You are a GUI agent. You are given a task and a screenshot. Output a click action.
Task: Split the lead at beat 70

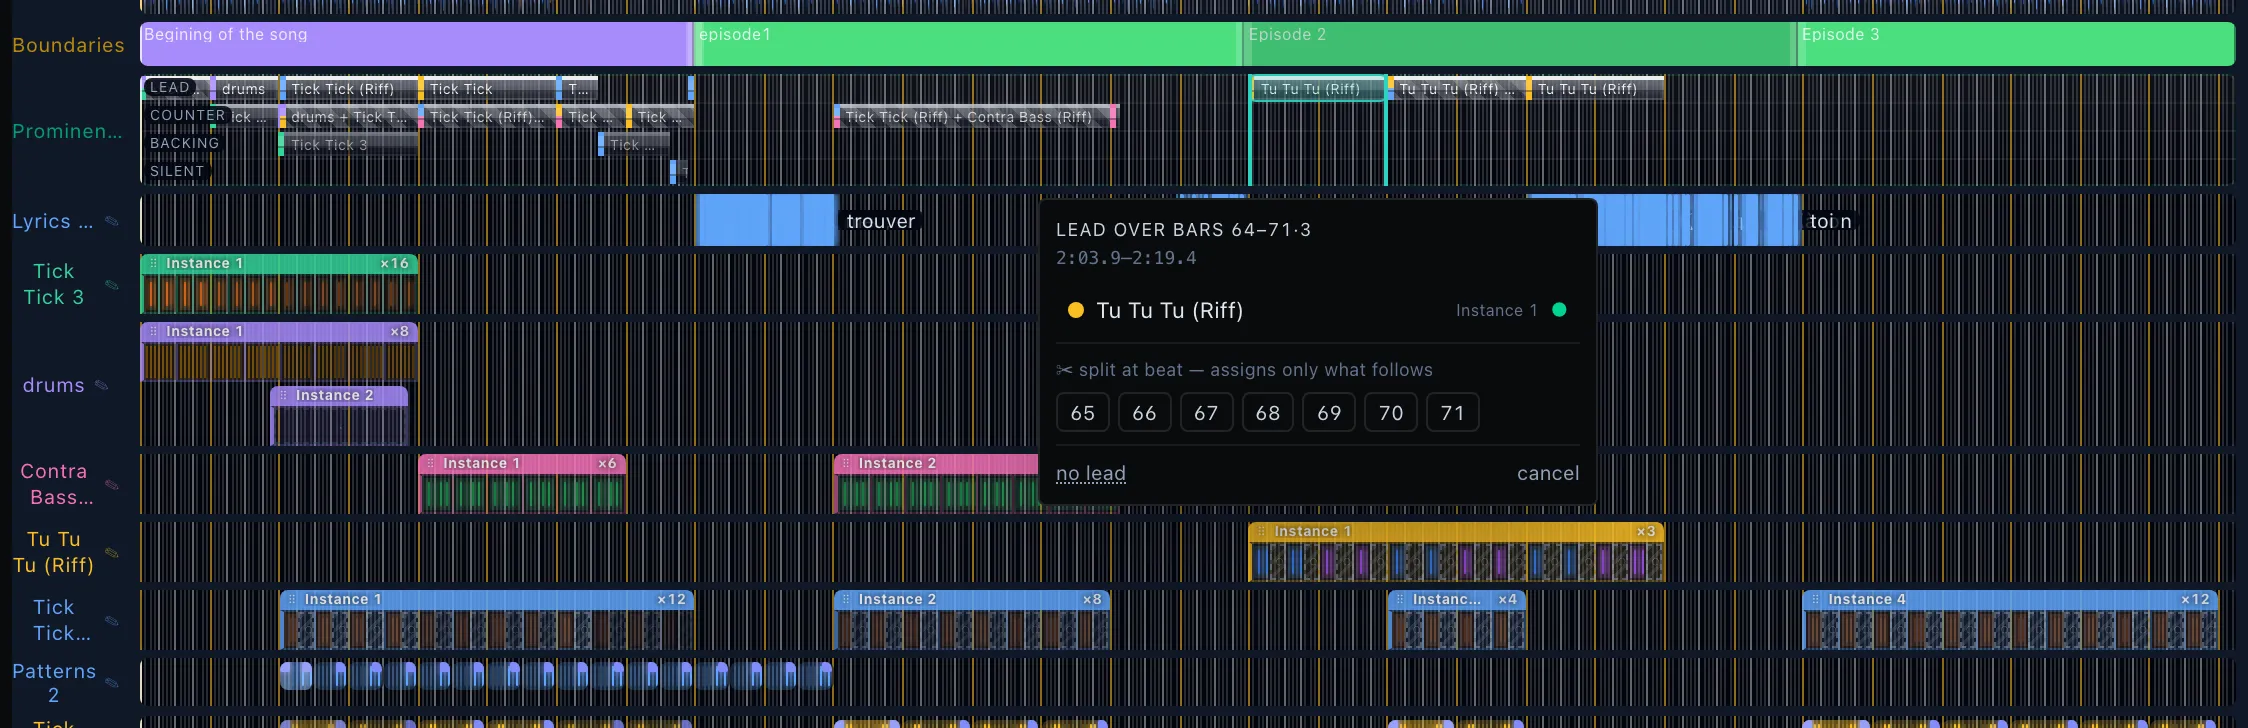(1391, 412)
